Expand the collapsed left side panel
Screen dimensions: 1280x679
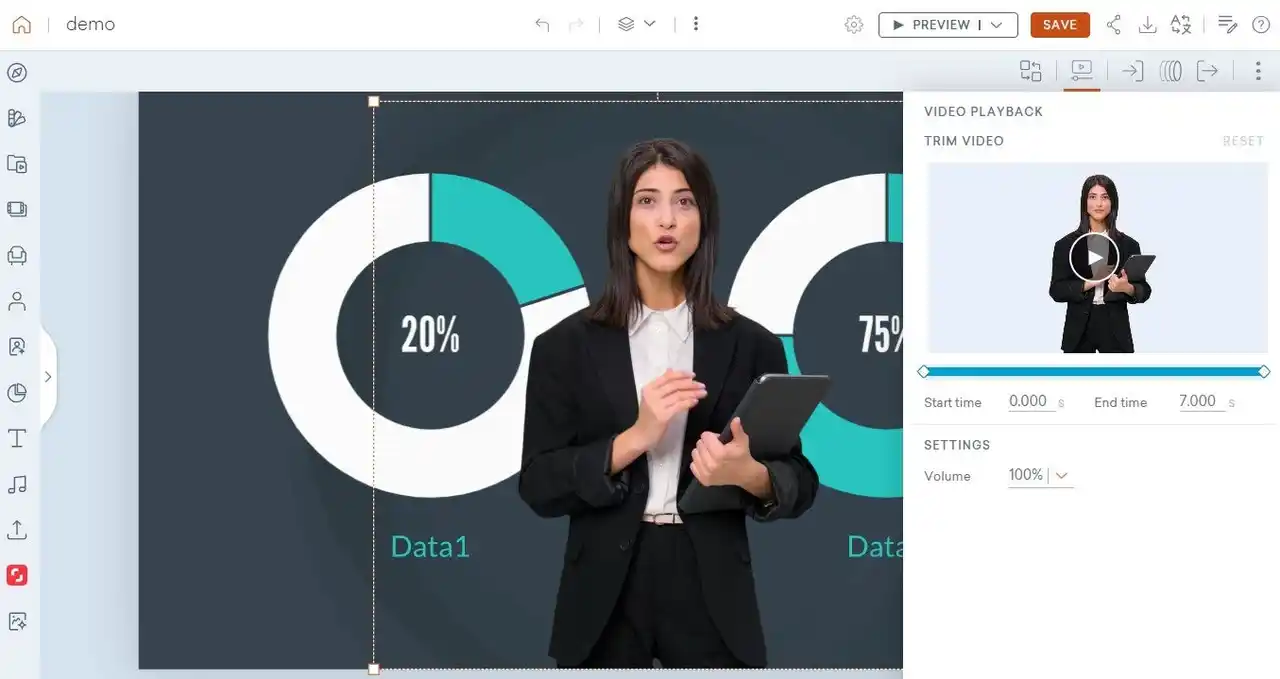(x=47, y=377)
